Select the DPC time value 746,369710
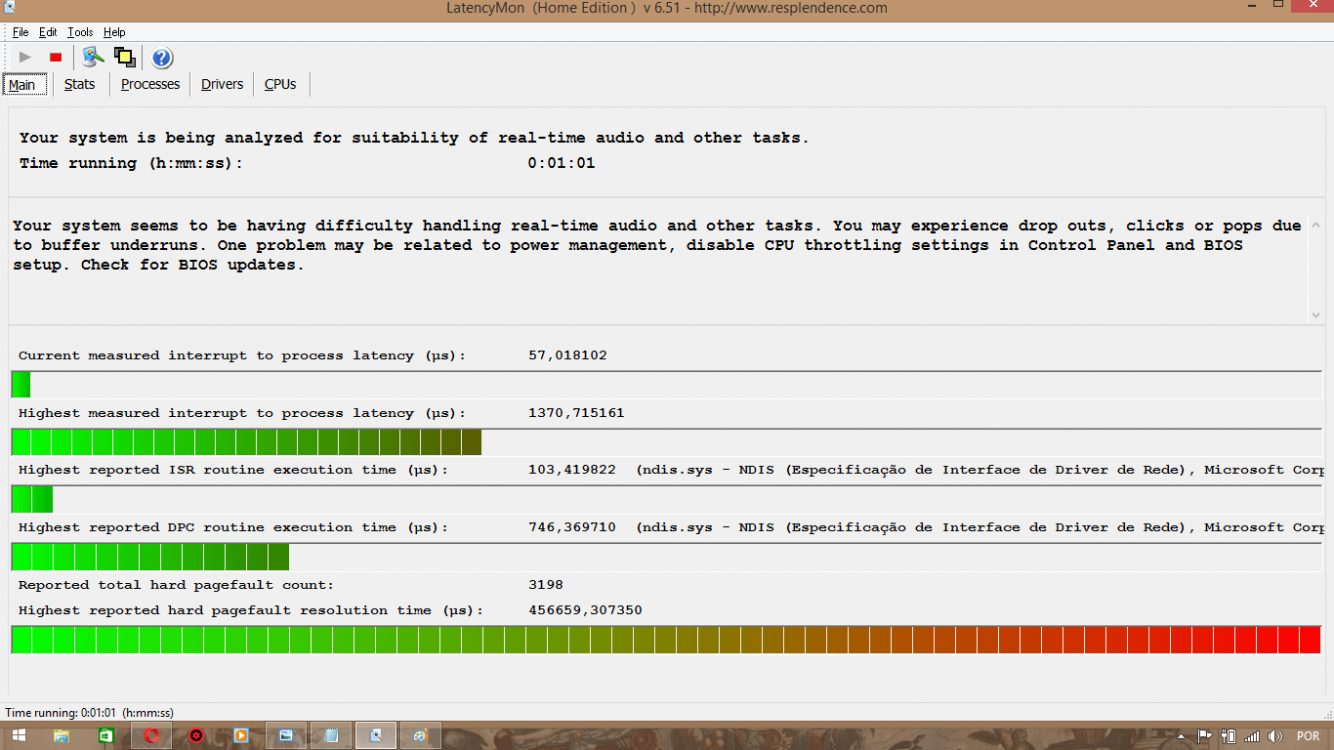Image resolution: width=1334 pixels, height=750 pixels. 572,527
